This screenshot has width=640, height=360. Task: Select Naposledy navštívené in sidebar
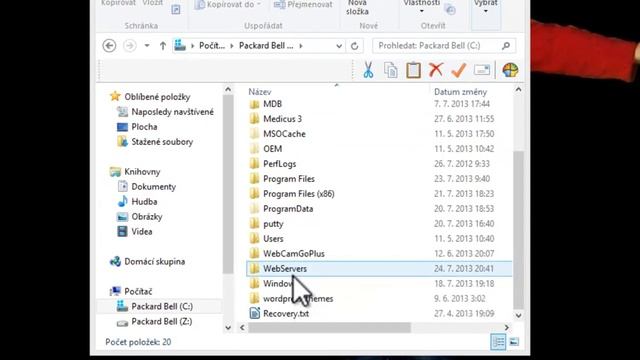click(x=165, y=112)
